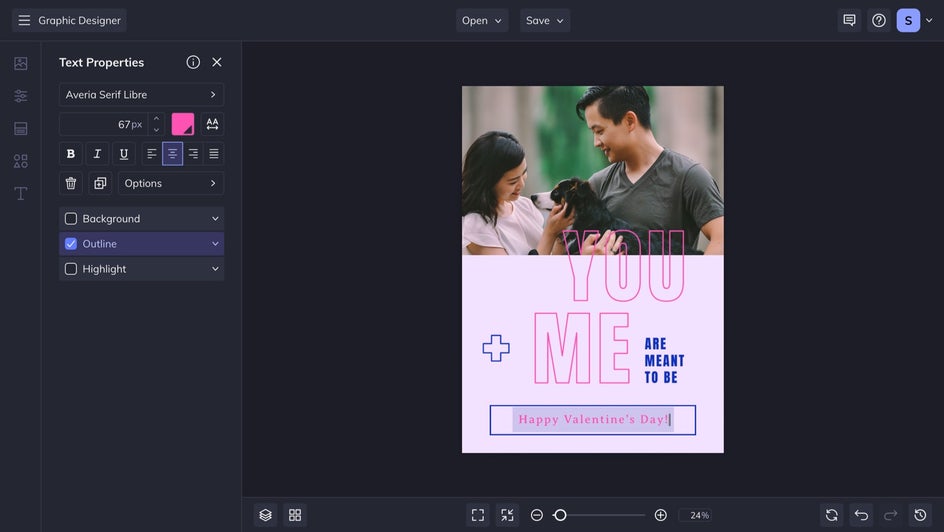Open the Averia Serif Libre font selector
The width and height of the screenshot is (944, 532).
[x=141, y=94]
